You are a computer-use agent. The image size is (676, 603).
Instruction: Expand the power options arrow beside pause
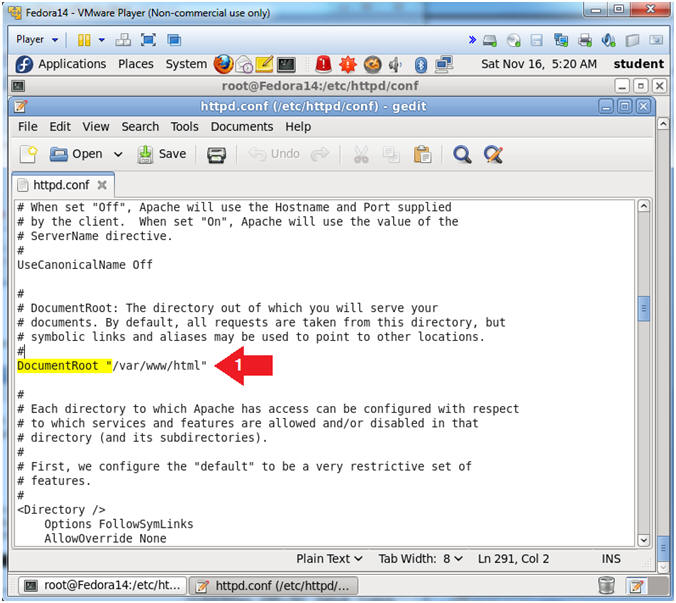click(x=102, y=40)
